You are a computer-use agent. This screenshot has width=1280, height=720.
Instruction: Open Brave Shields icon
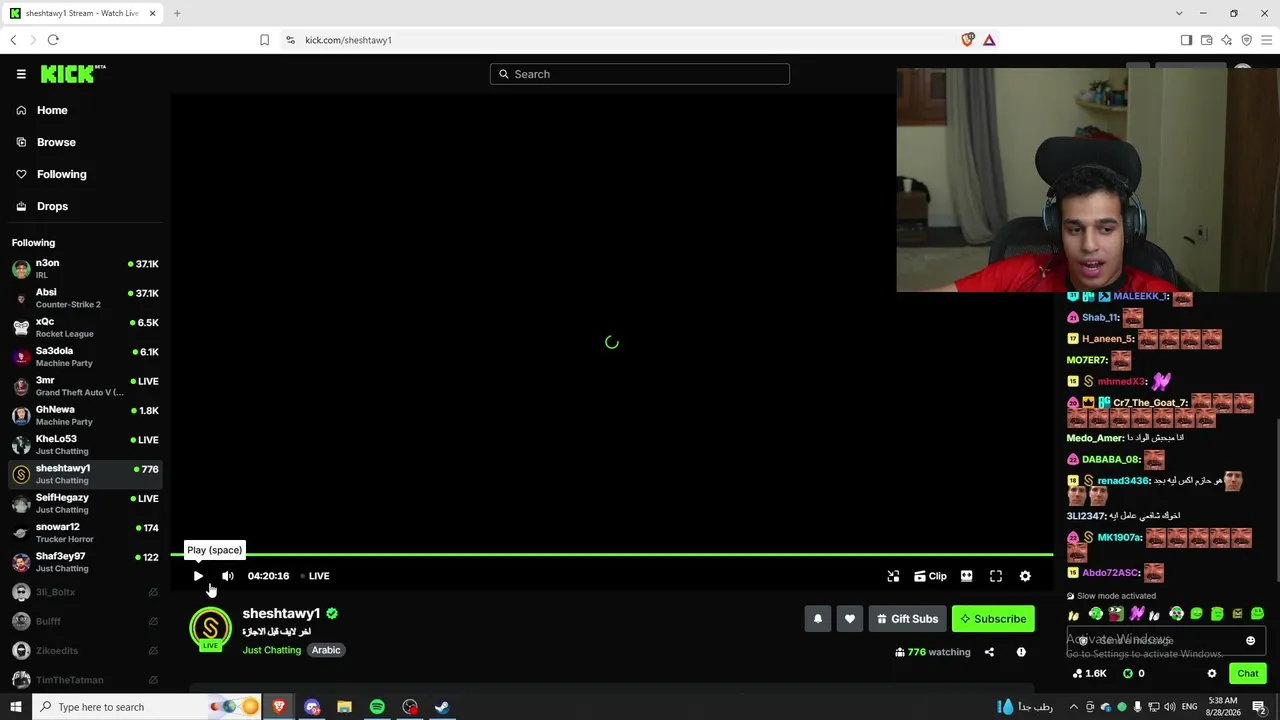click(x=967, y=40)
